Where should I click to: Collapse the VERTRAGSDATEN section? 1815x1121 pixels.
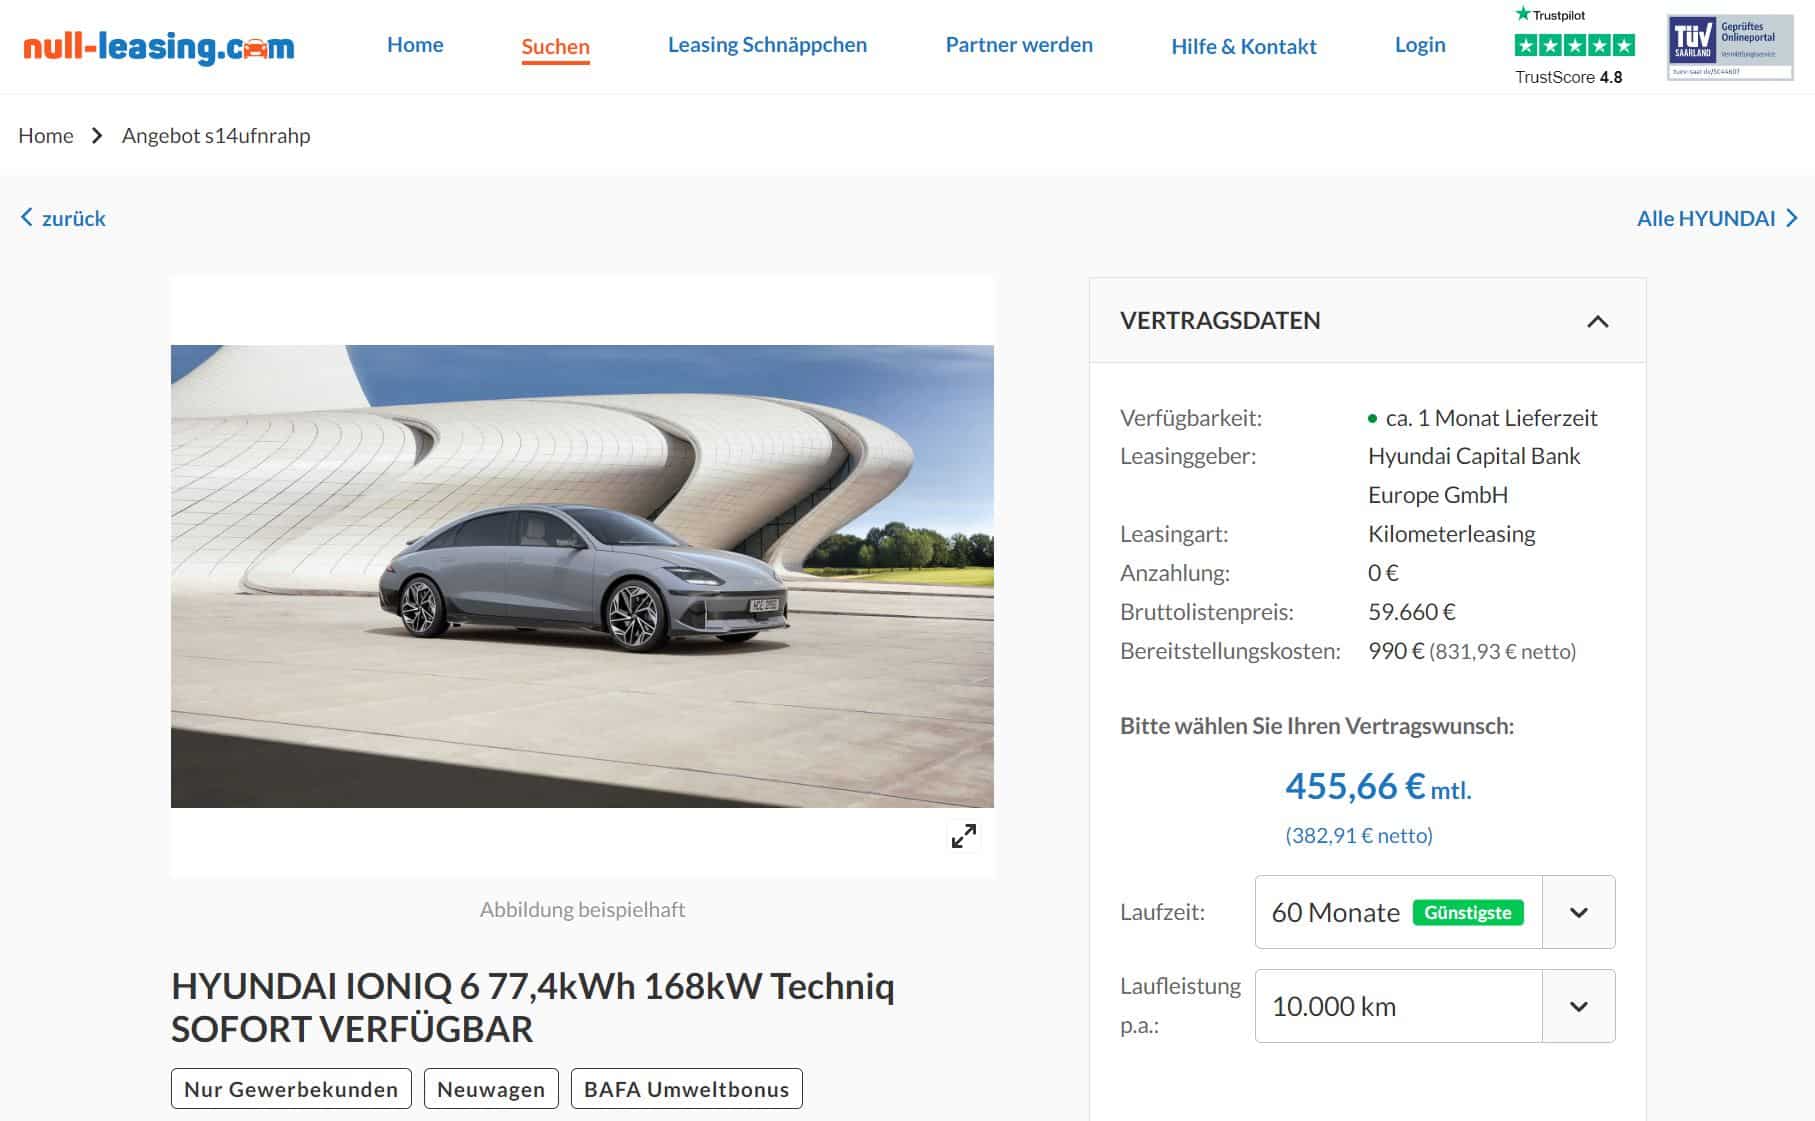pos(1598,321)
